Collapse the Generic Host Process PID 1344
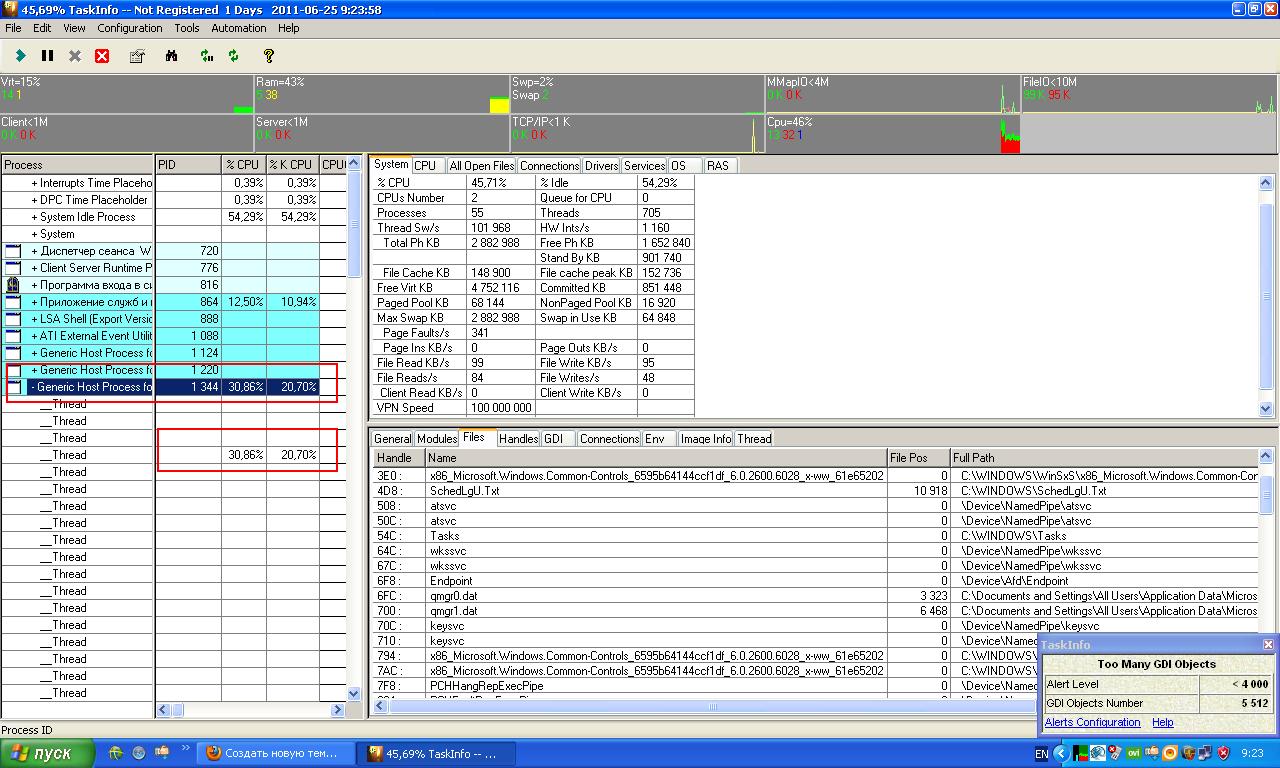Image resolution: width=1280 pixels, height=768 pixels. click(34, 387)
